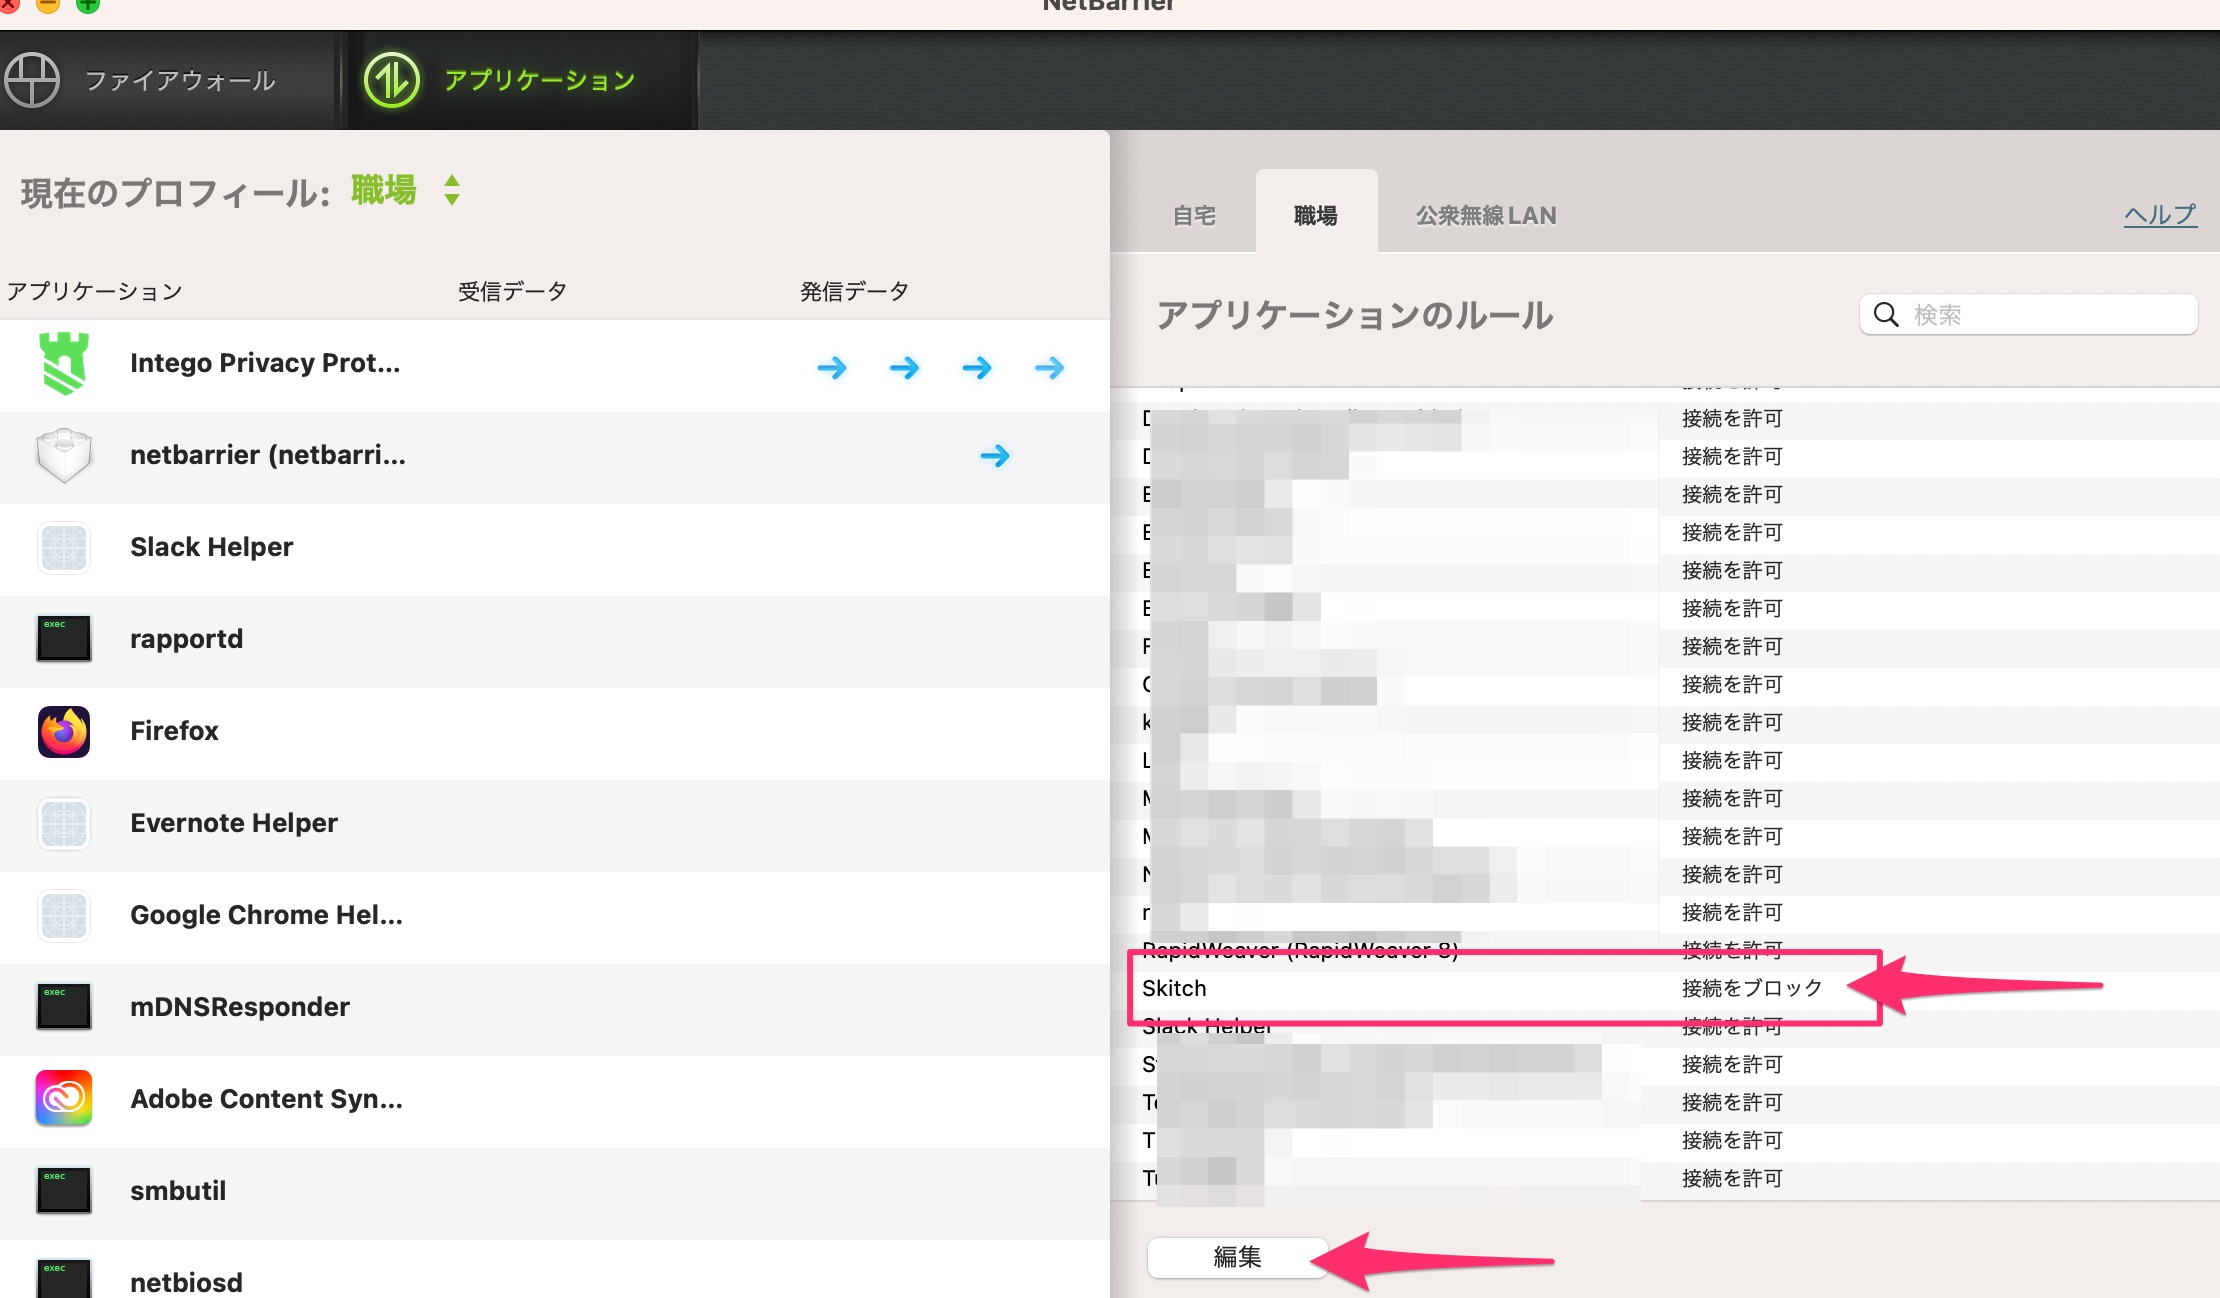Click the 受信データ column header
The height and width of the screenshot is (1298, 2220).
coord(512,291)
